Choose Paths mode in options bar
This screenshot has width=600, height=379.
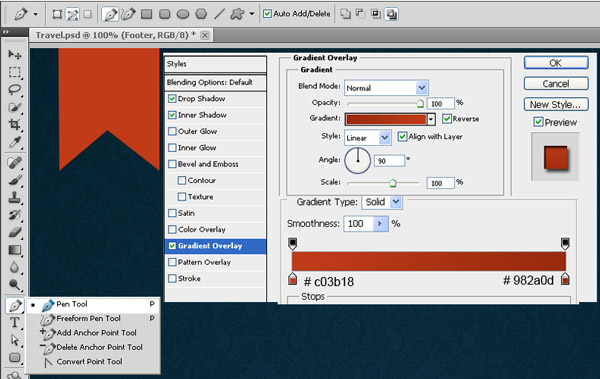[x=72, y=15]
